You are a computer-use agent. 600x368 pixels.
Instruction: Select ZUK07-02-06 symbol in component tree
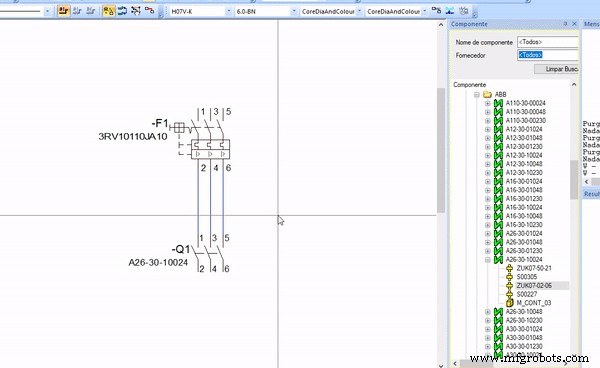(534, 286)
